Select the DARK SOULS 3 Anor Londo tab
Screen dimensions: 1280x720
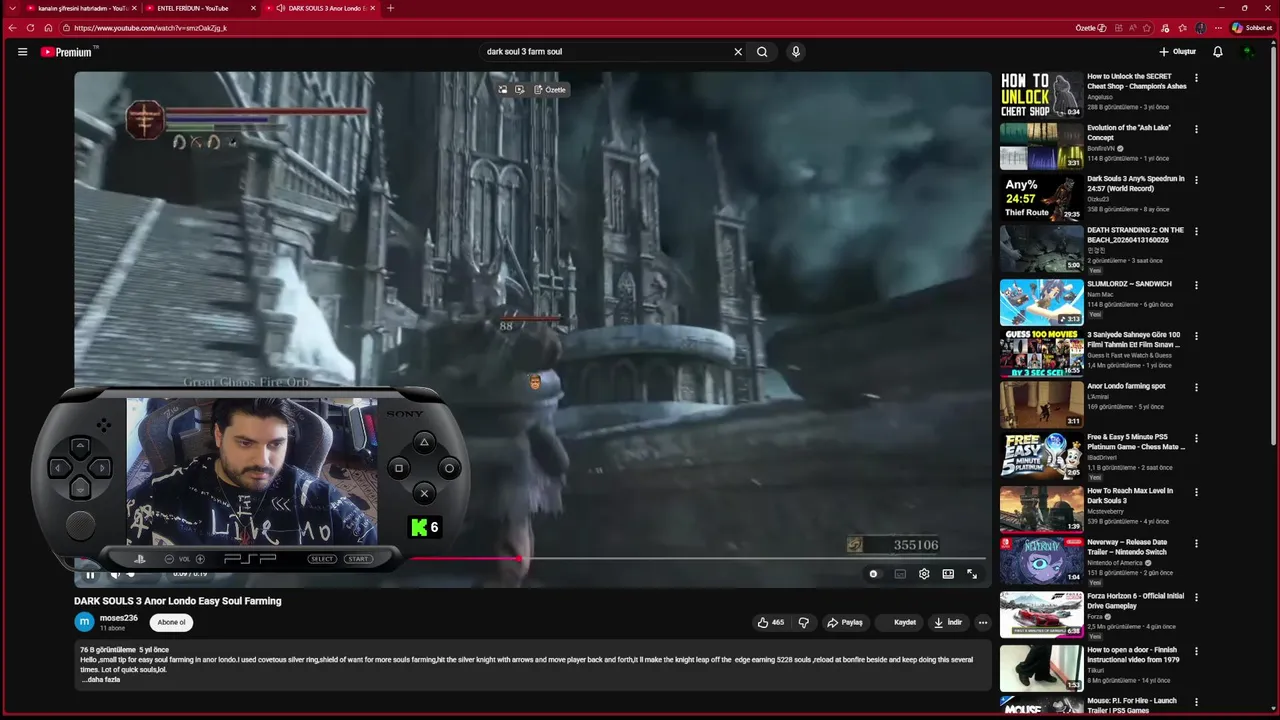[320, 8]
